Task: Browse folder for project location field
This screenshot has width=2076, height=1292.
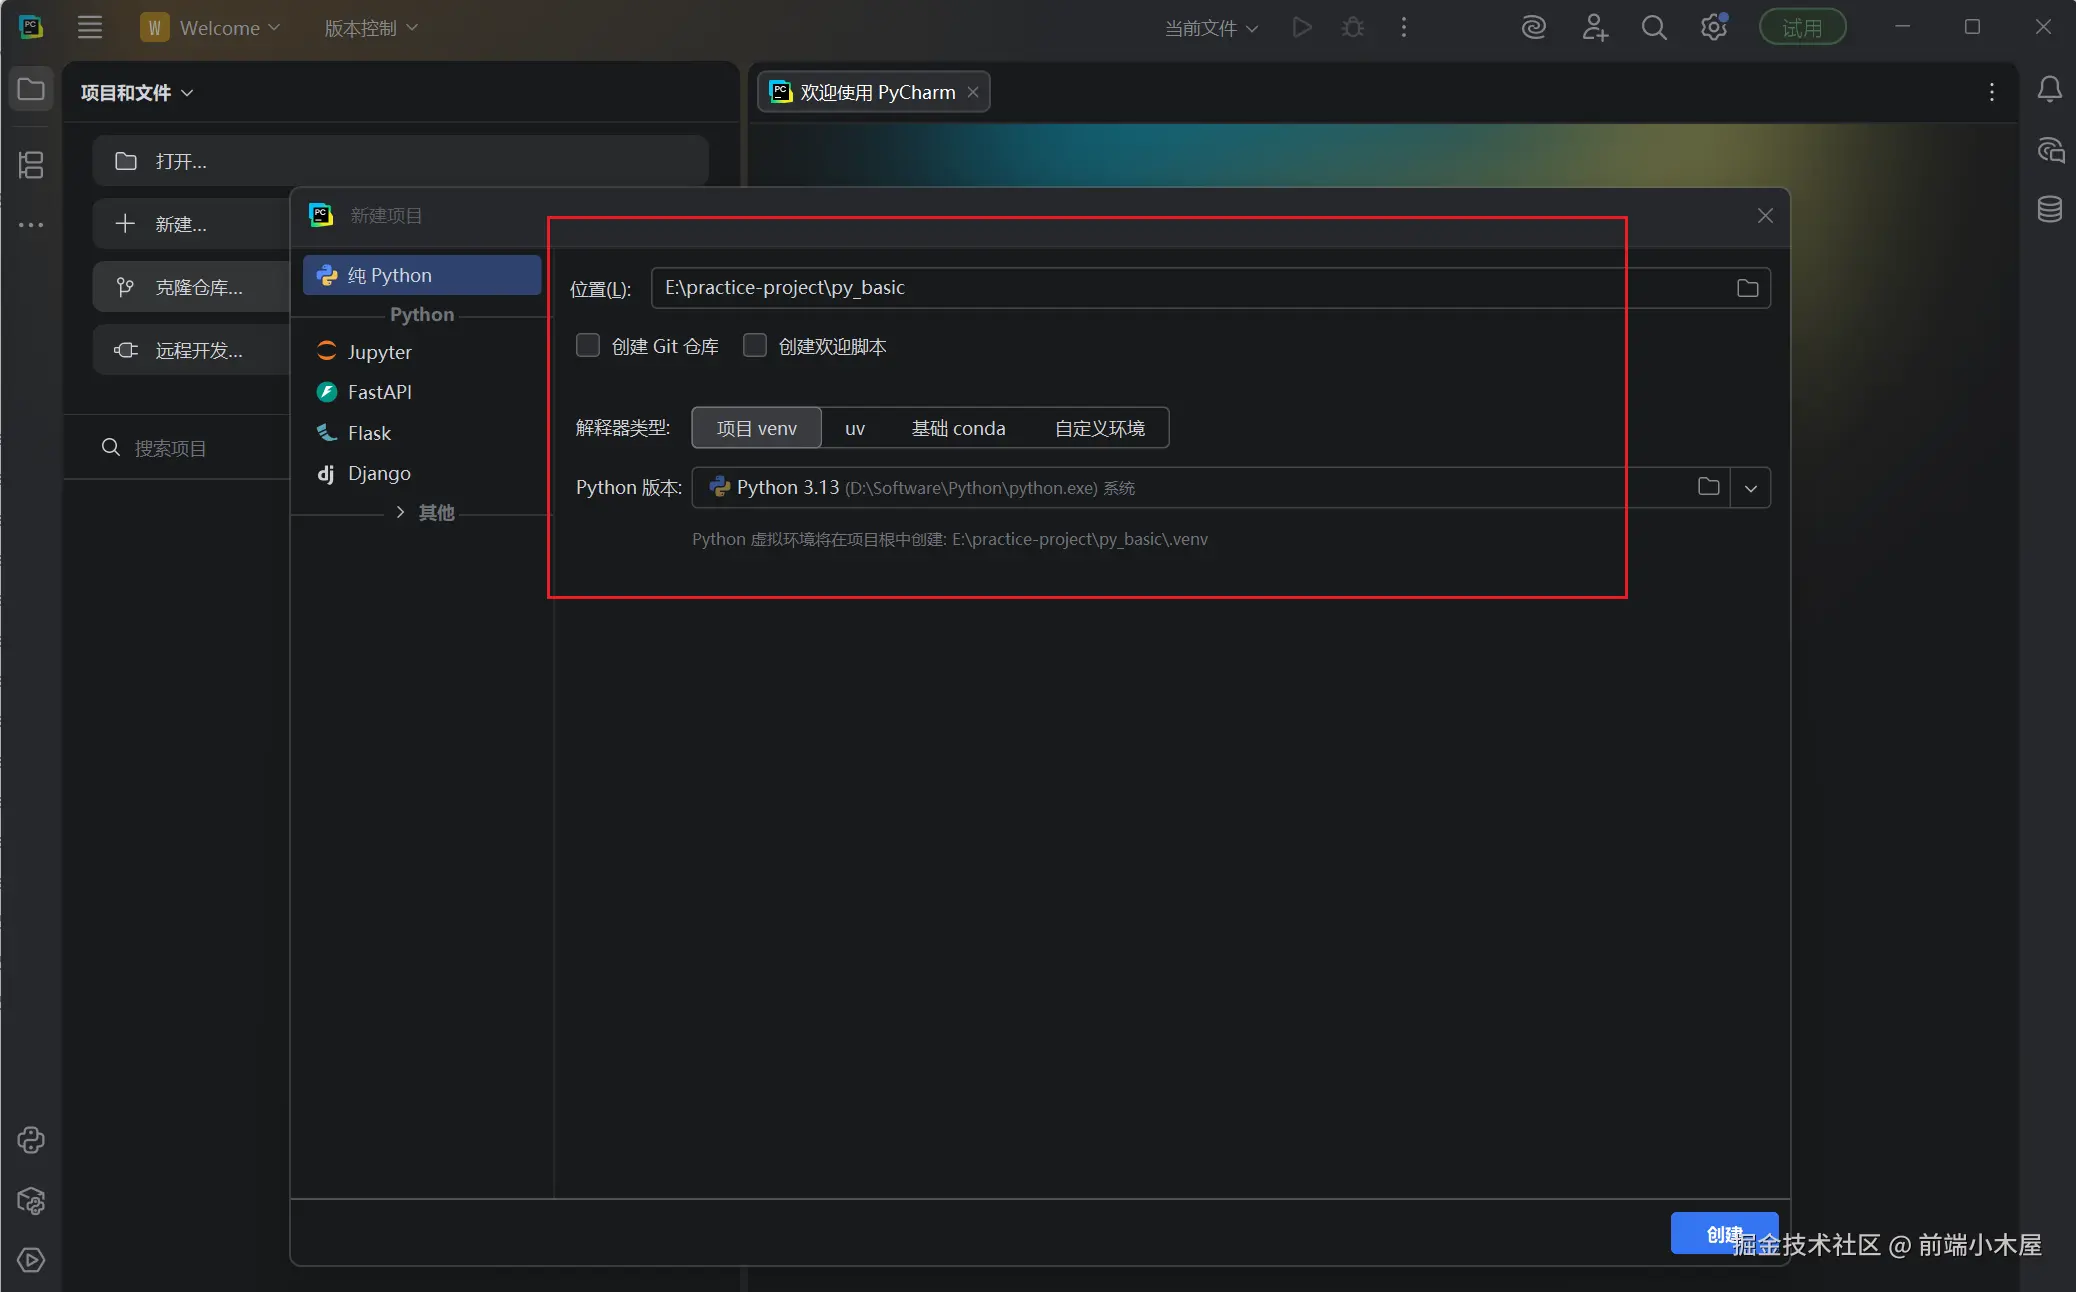Action: 1747,288
